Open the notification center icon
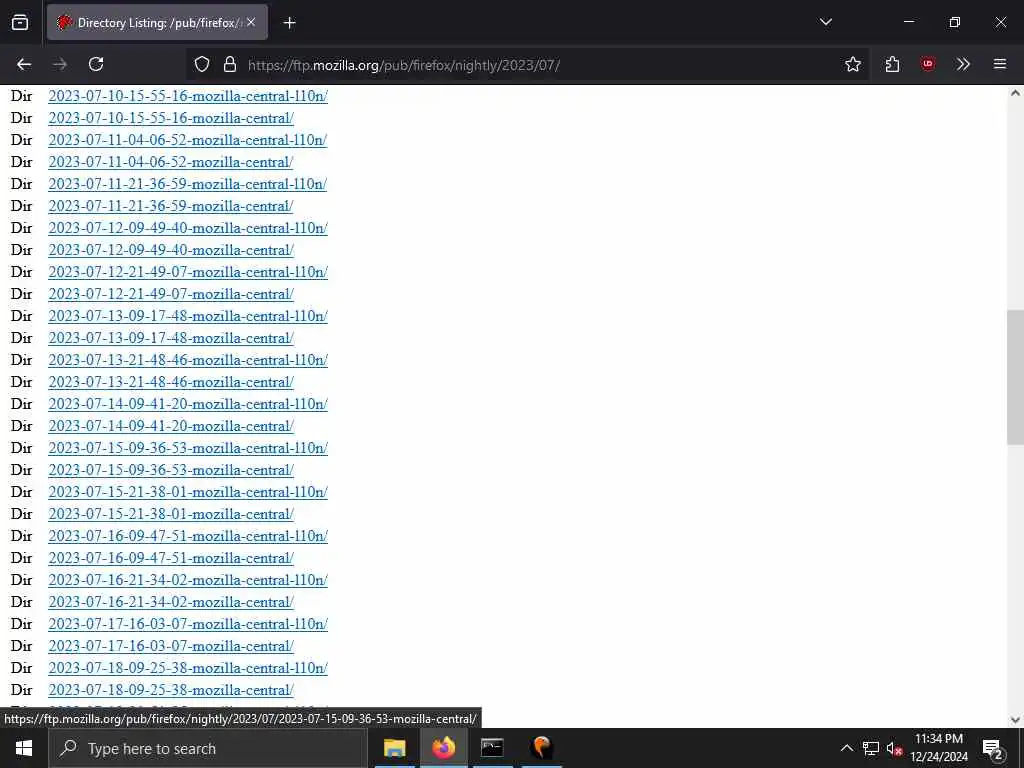The height and width of the screenshot is (768, 1024). [x=993, y=748]
